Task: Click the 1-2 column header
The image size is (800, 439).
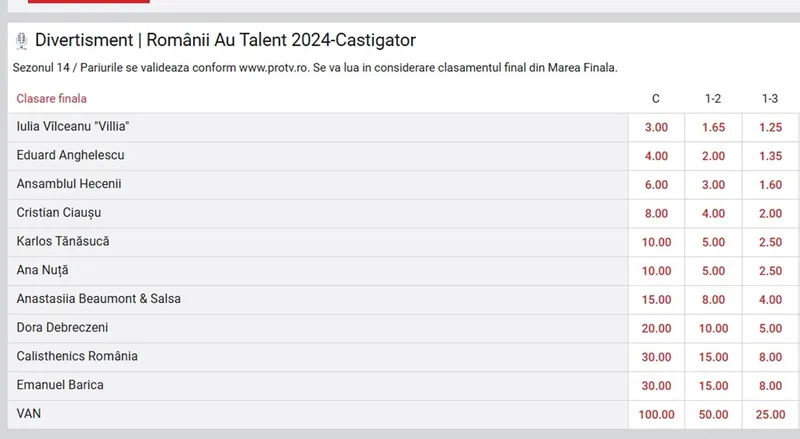Action: pyautogui.click(x=713, y=99)
